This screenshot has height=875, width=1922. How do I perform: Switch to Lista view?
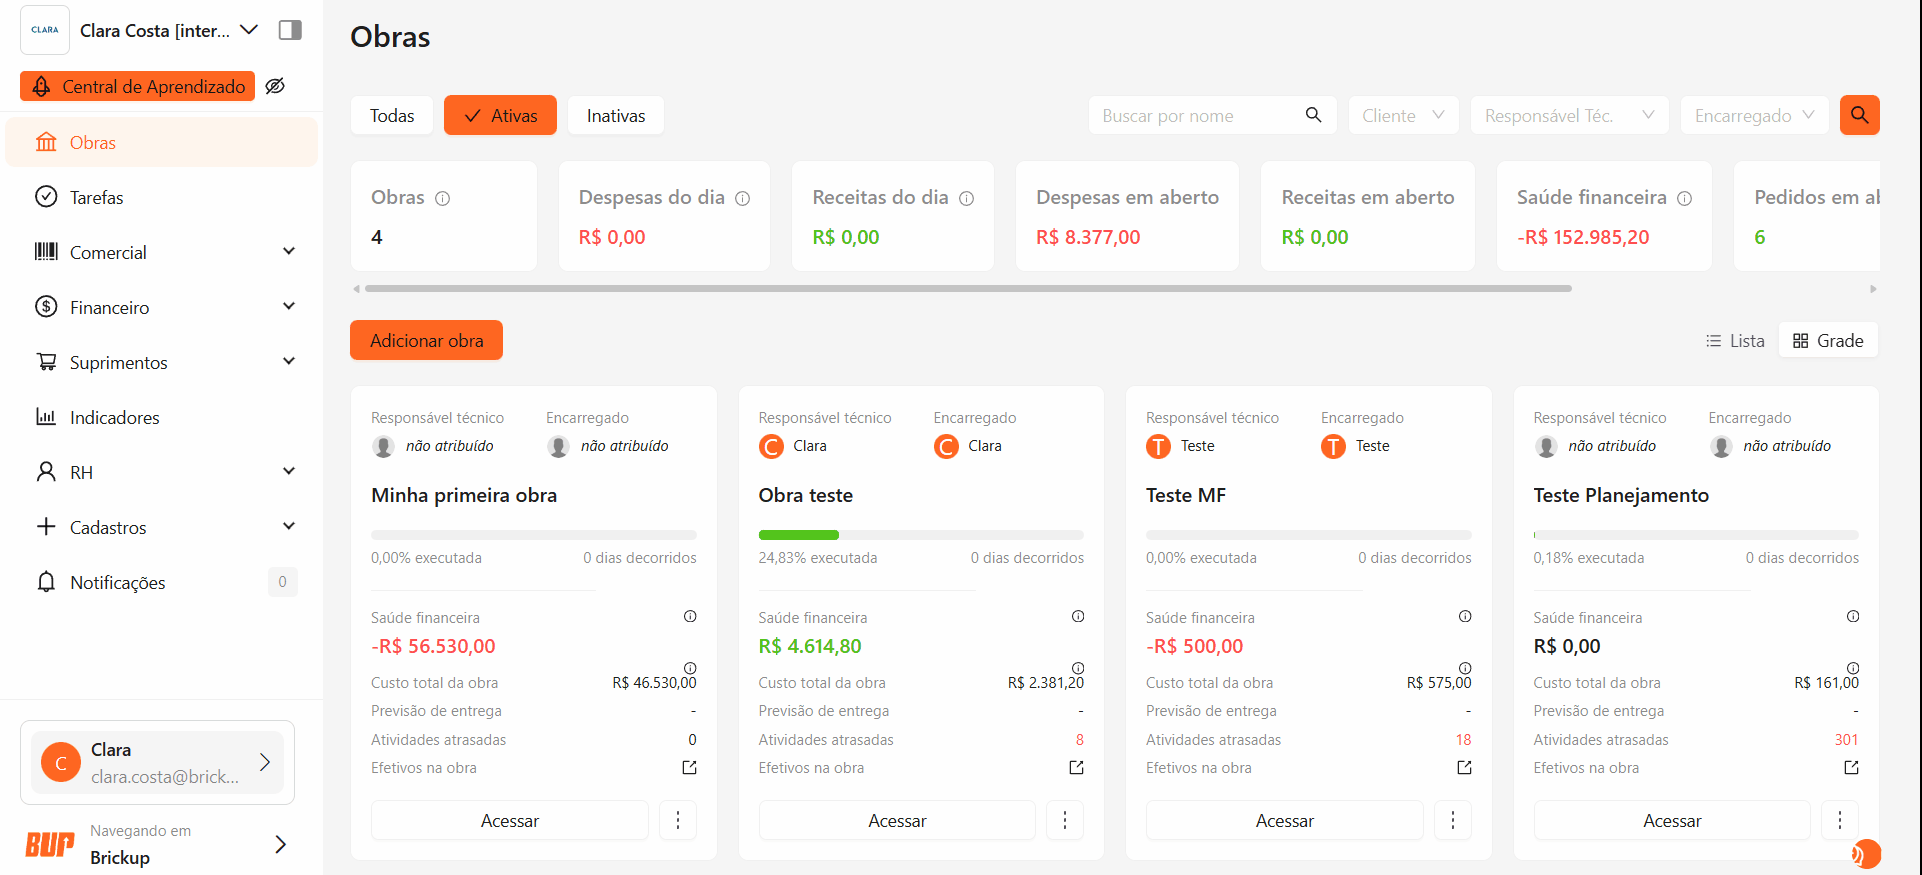click(1735, 340)
